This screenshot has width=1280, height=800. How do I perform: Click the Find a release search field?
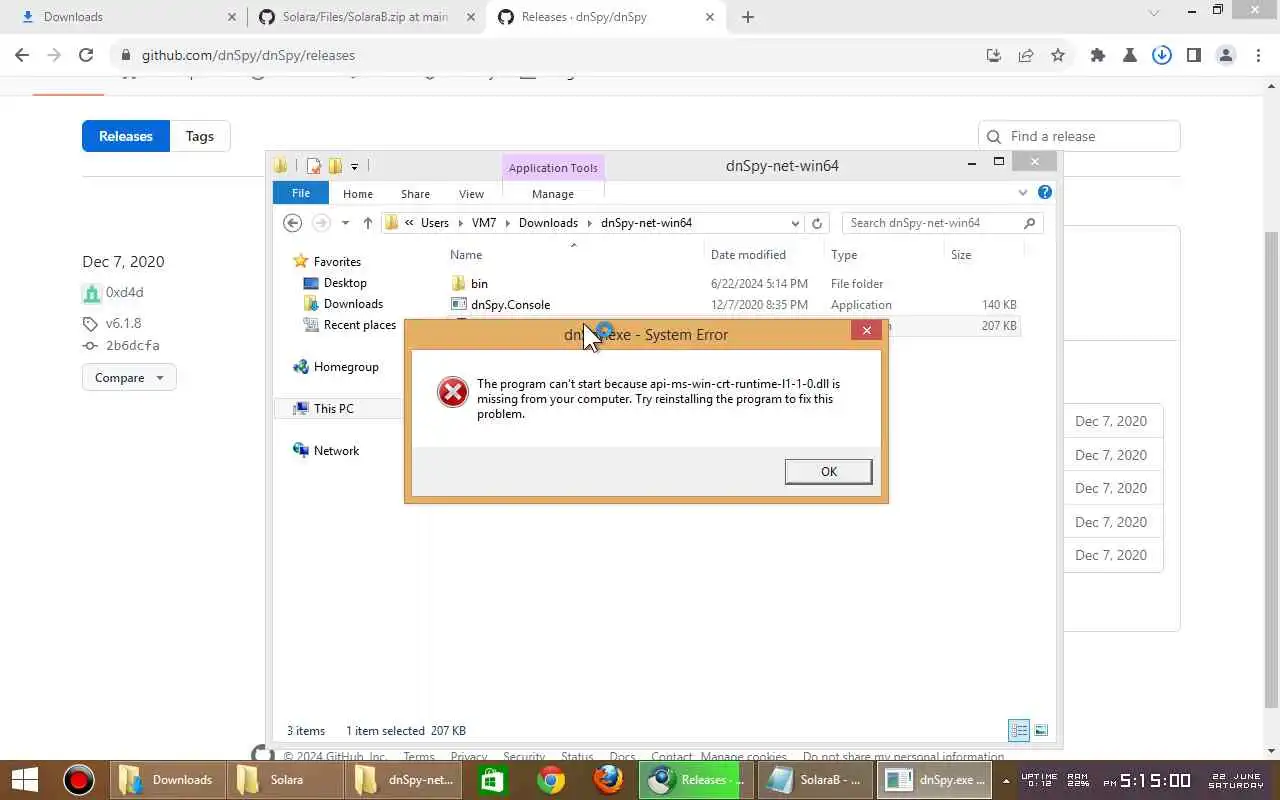[x=1080, y=136]
